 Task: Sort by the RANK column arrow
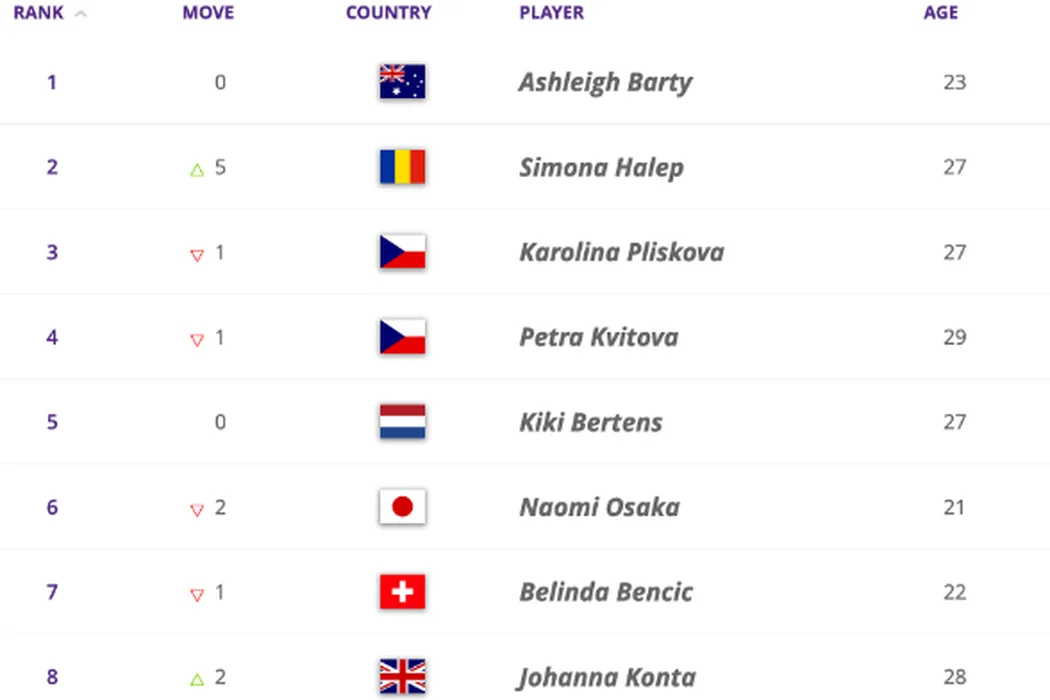click(x=80, y=14)
